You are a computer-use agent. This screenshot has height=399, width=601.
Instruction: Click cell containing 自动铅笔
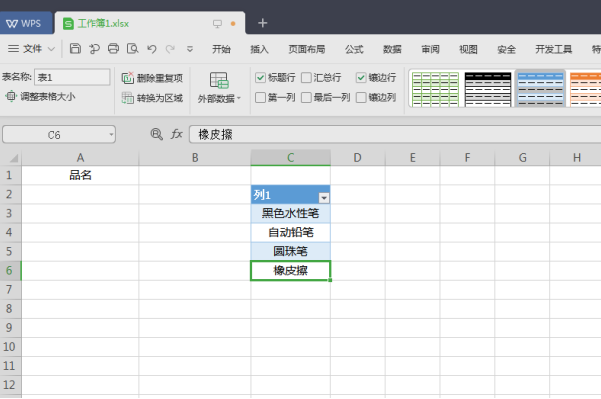[291, 232]
